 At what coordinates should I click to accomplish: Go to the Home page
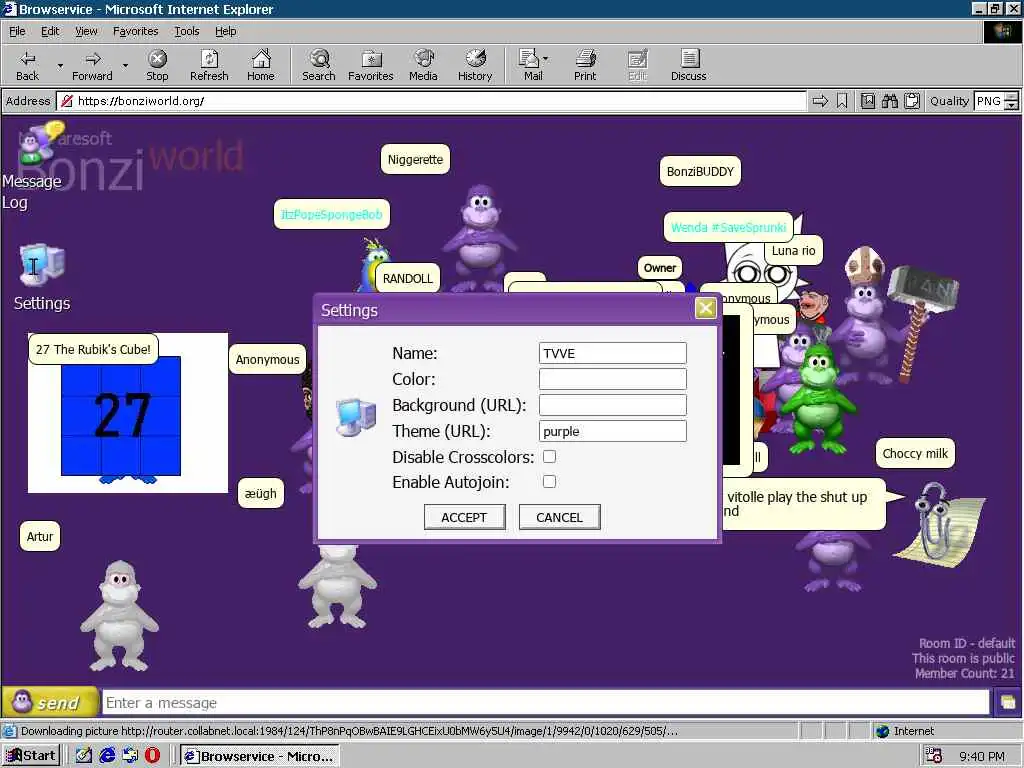click(261, 65)
